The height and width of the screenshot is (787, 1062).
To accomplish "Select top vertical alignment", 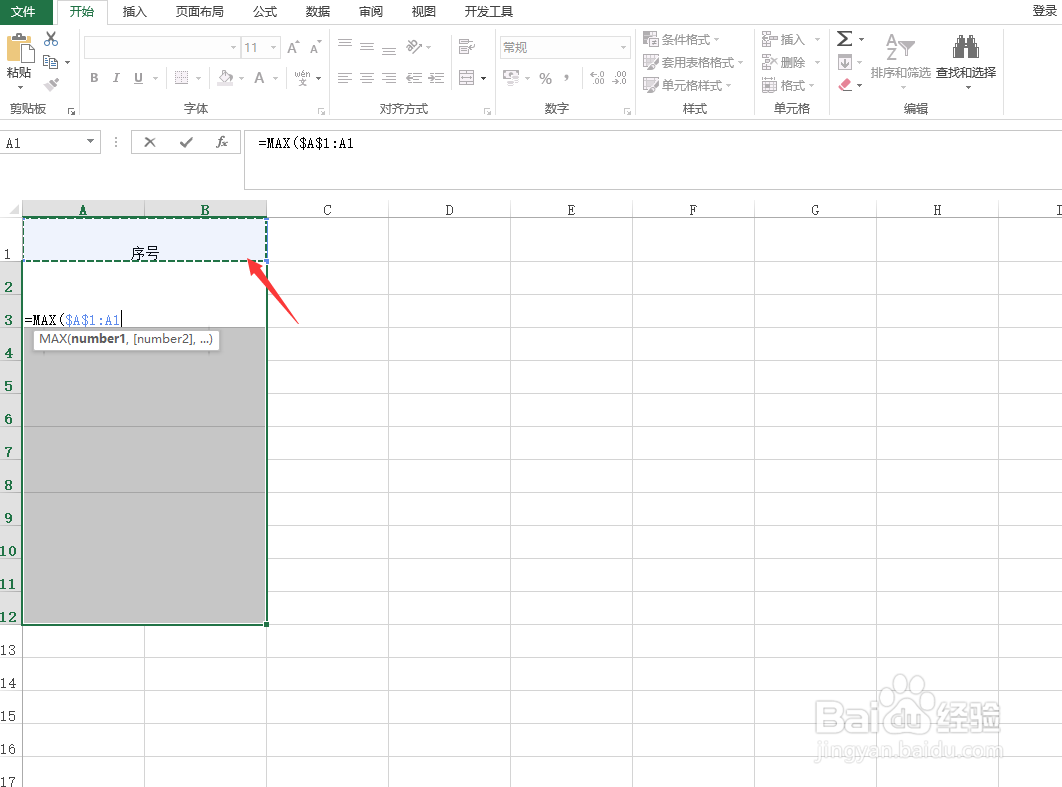I will pyautogui.click(x=345, y=45).
